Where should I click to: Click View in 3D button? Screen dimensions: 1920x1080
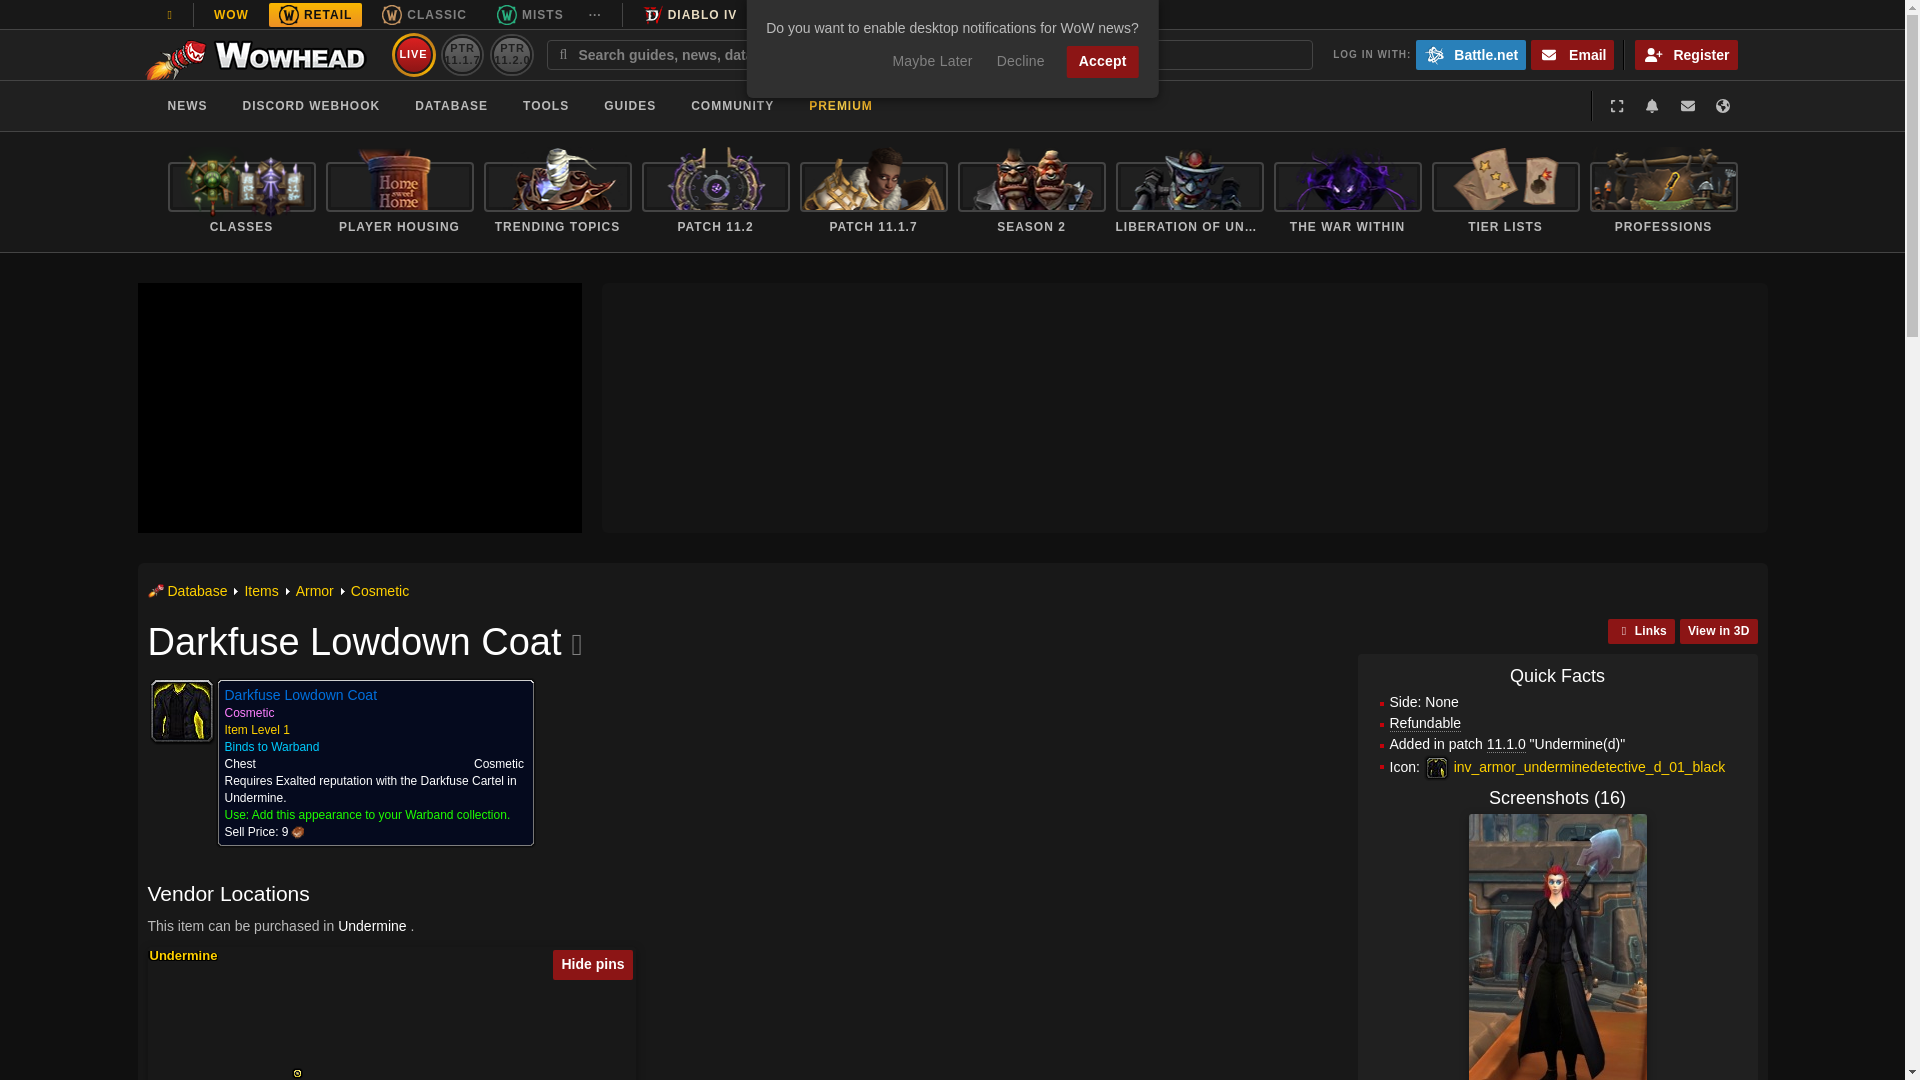click(x=1718, y=631)
